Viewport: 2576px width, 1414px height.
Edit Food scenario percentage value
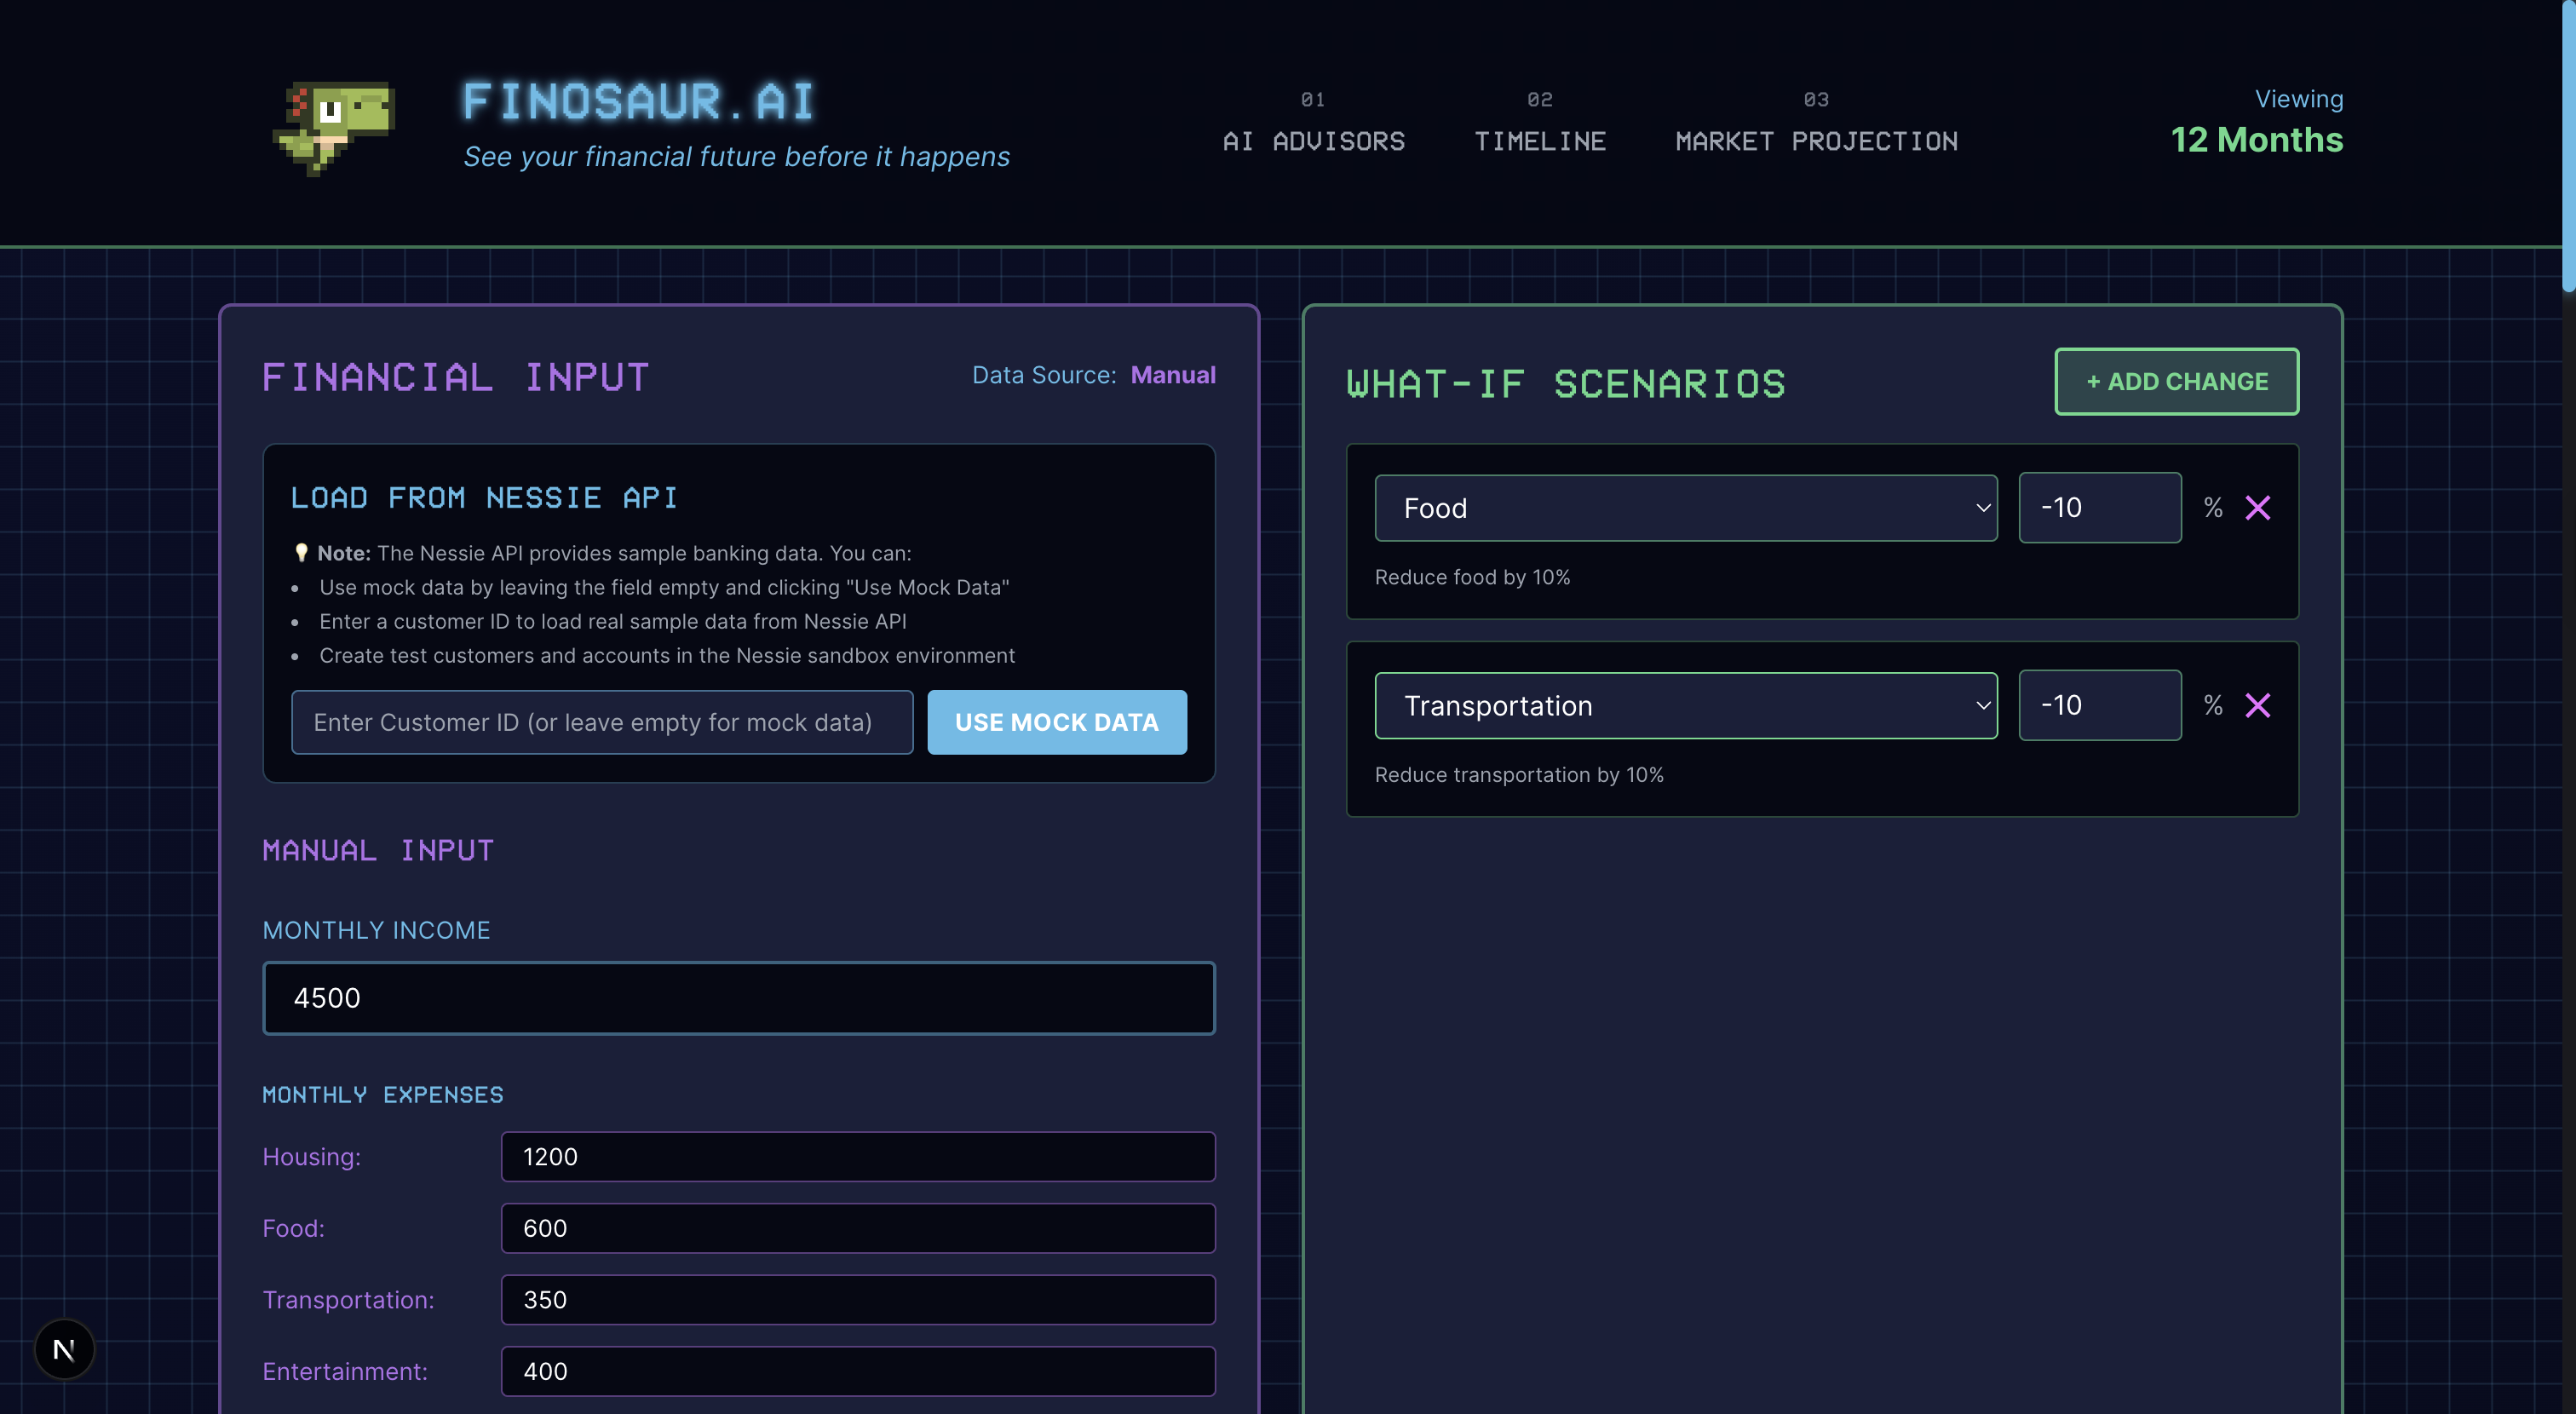pos(2098,508)
